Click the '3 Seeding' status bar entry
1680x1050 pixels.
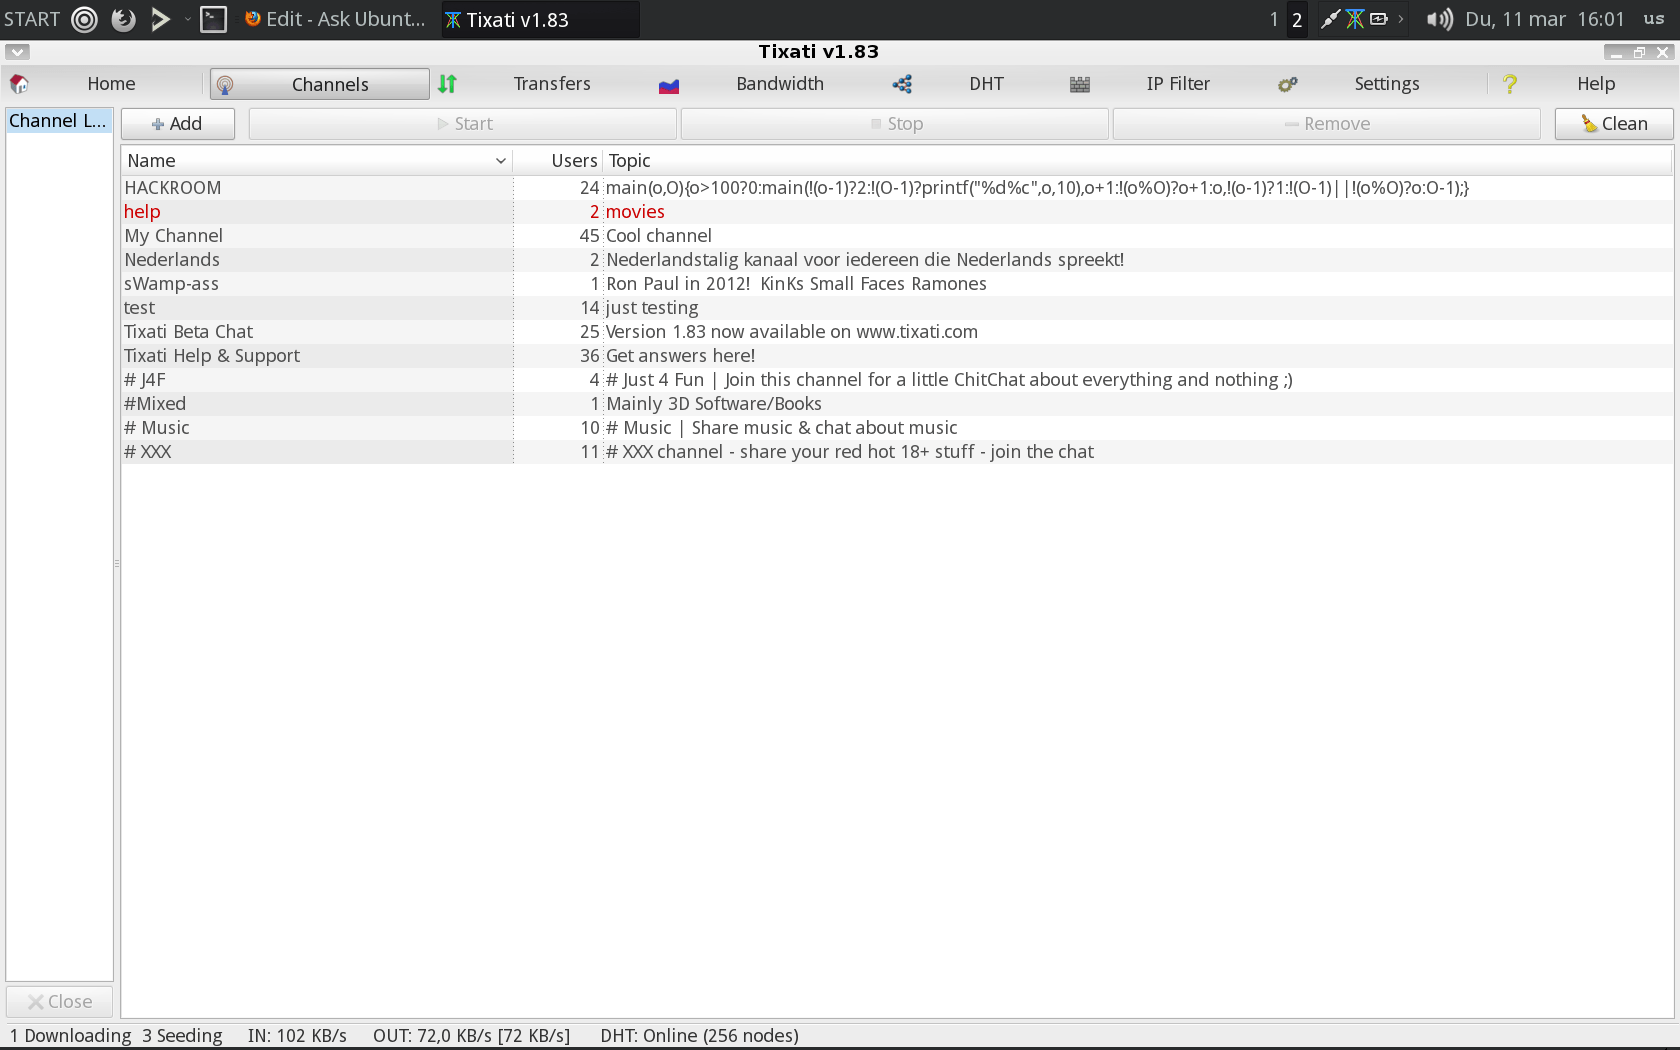182,1036
